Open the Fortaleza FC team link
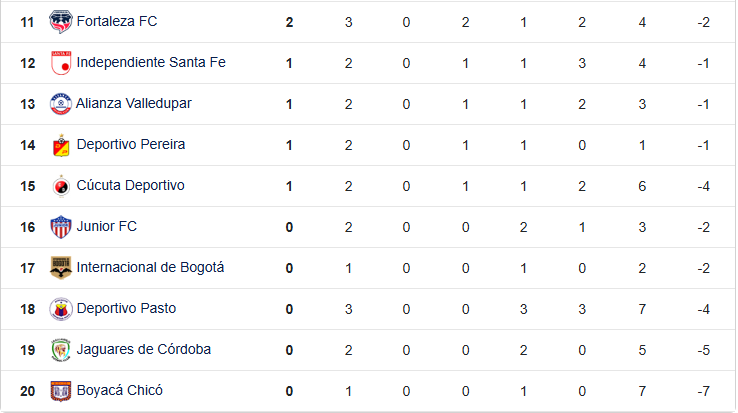The height and width of the screenshot is (413, 738). point(117,21)
